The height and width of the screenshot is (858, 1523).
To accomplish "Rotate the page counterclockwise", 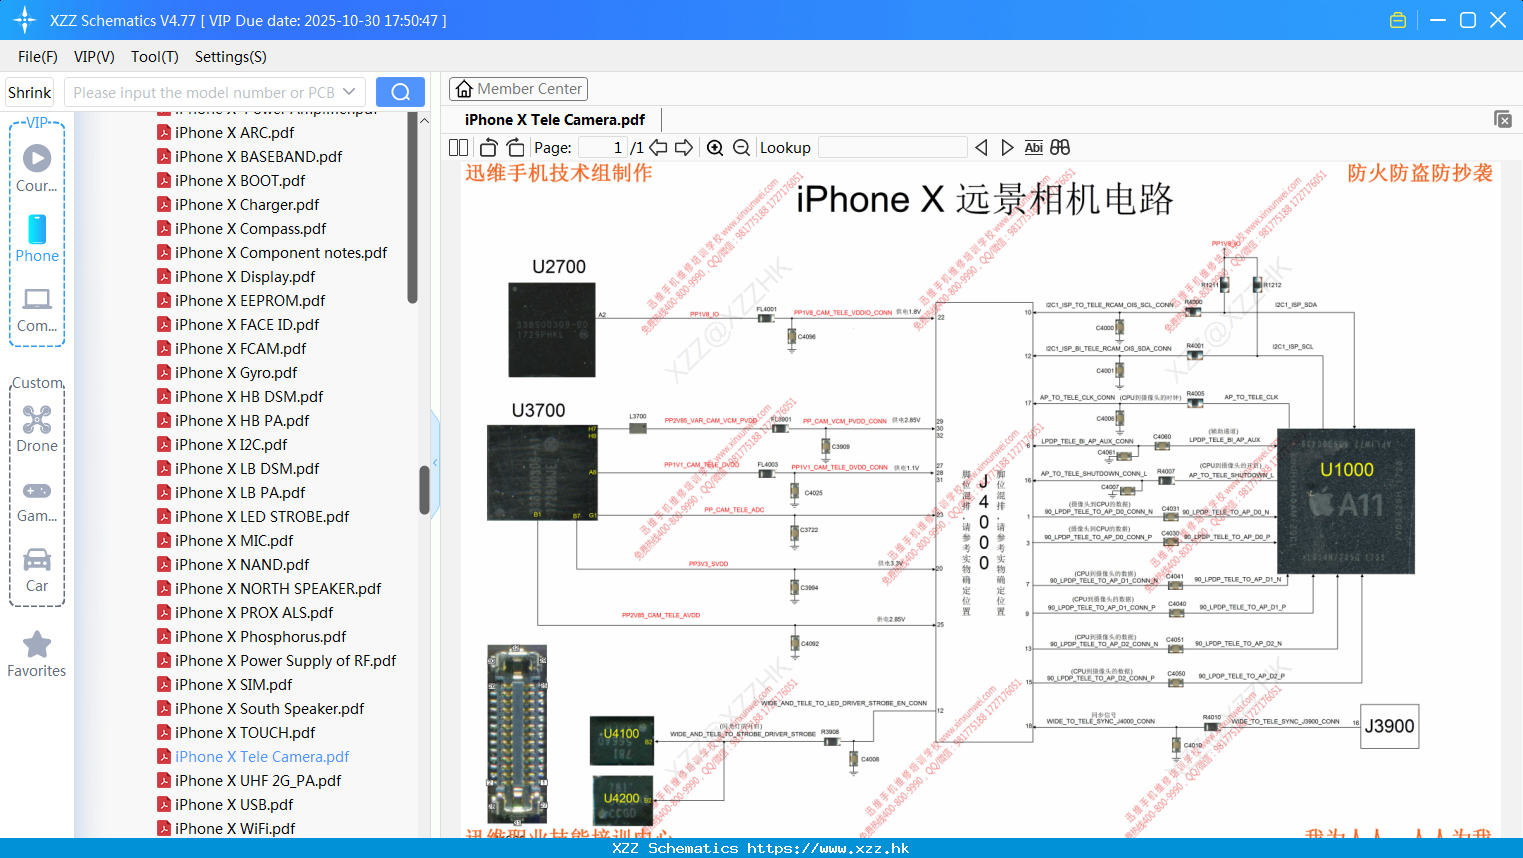I will point(488,147).
